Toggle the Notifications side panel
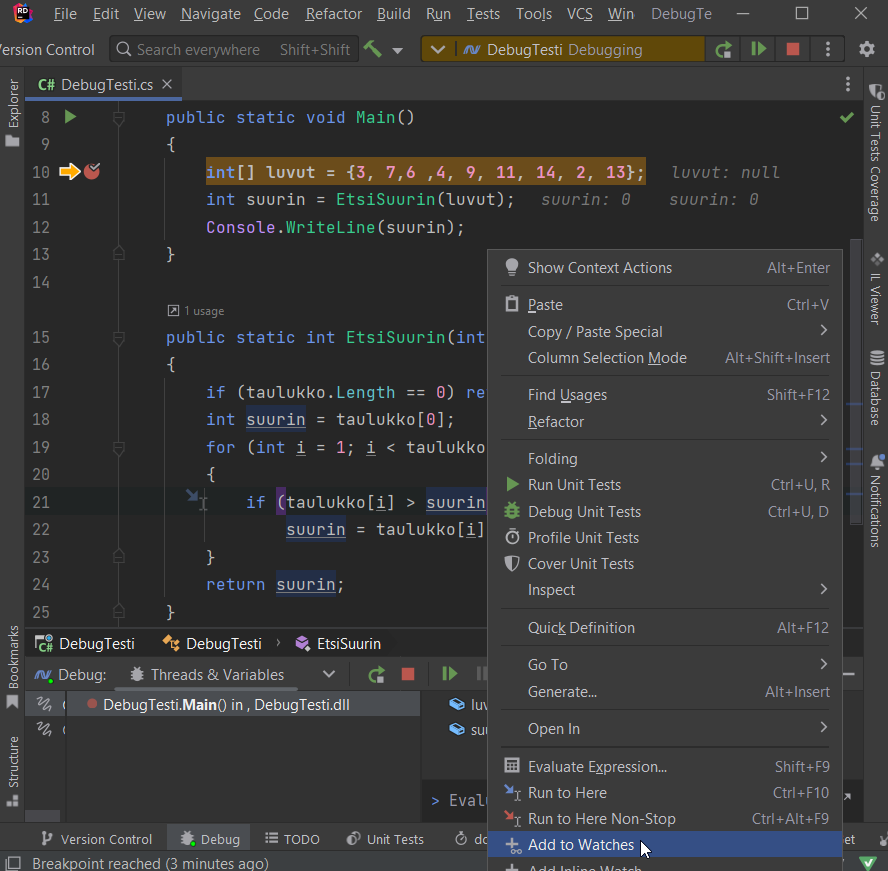Screen dimensions: 888x871 coord(876,500)
